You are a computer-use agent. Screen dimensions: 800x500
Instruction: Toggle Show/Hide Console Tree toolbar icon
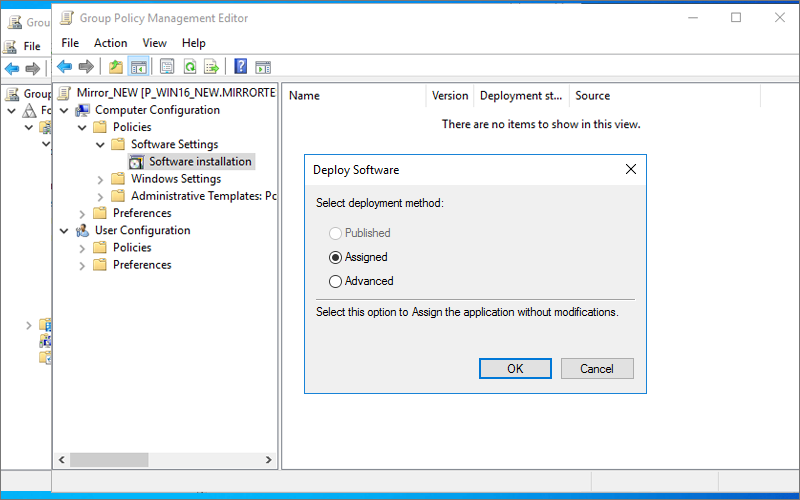coord(138,66)
